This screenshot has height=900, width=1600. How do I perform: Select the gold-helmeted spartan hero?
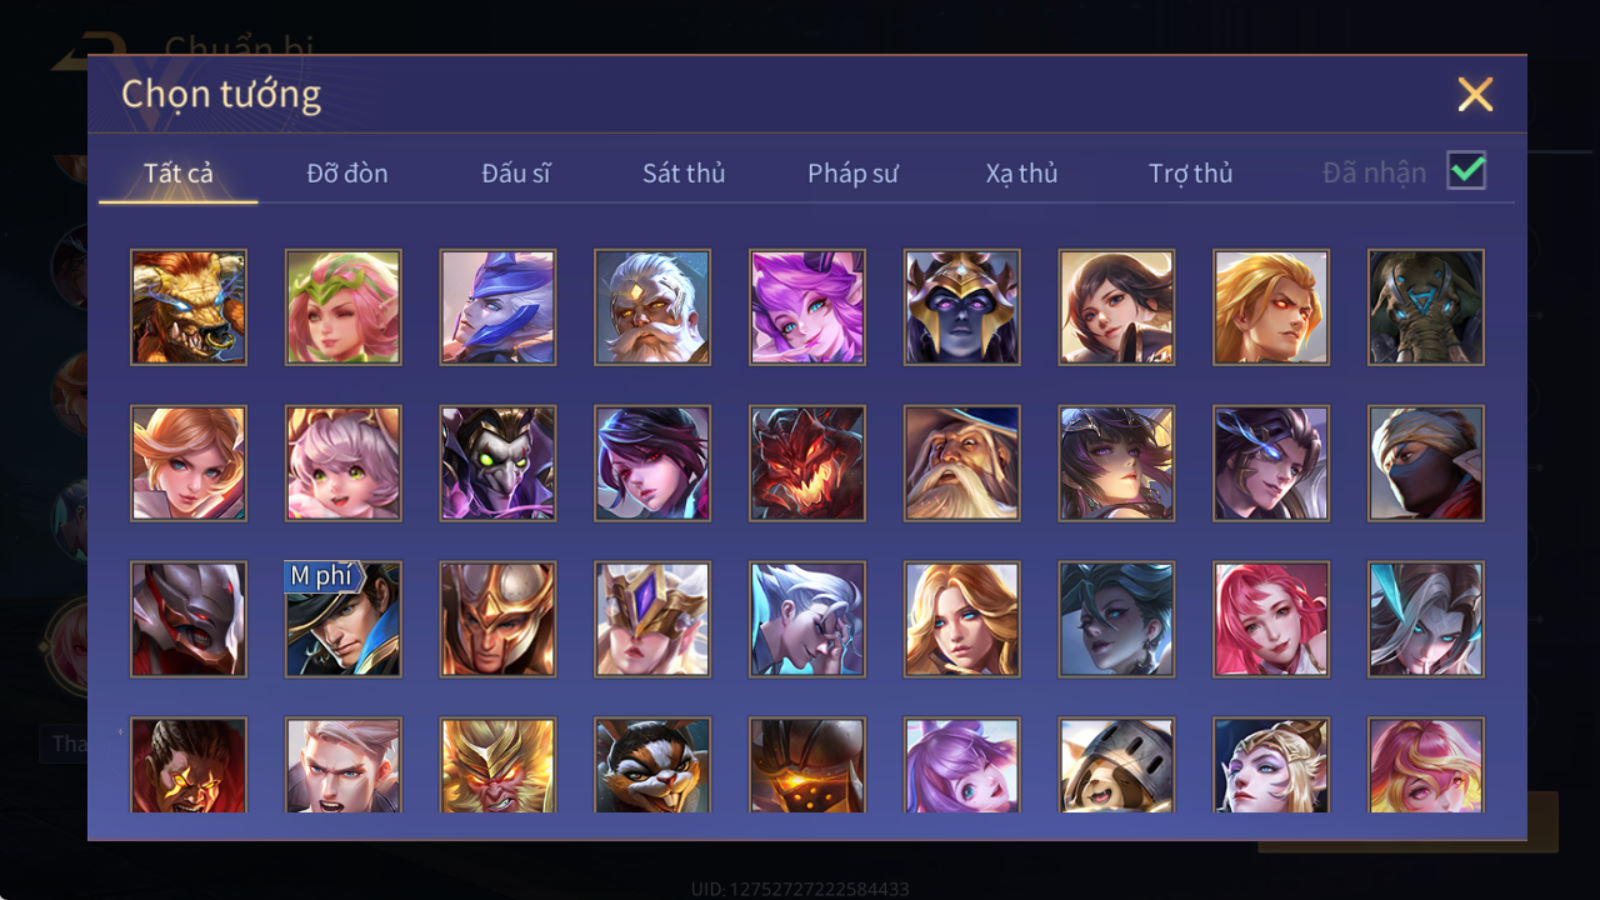(x=498, y=619)
